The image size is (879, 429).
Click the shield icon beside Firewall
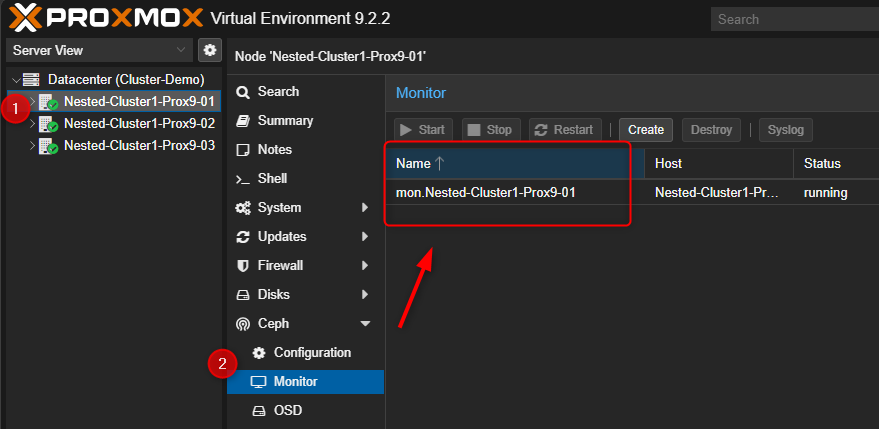[x=243, y=266]
